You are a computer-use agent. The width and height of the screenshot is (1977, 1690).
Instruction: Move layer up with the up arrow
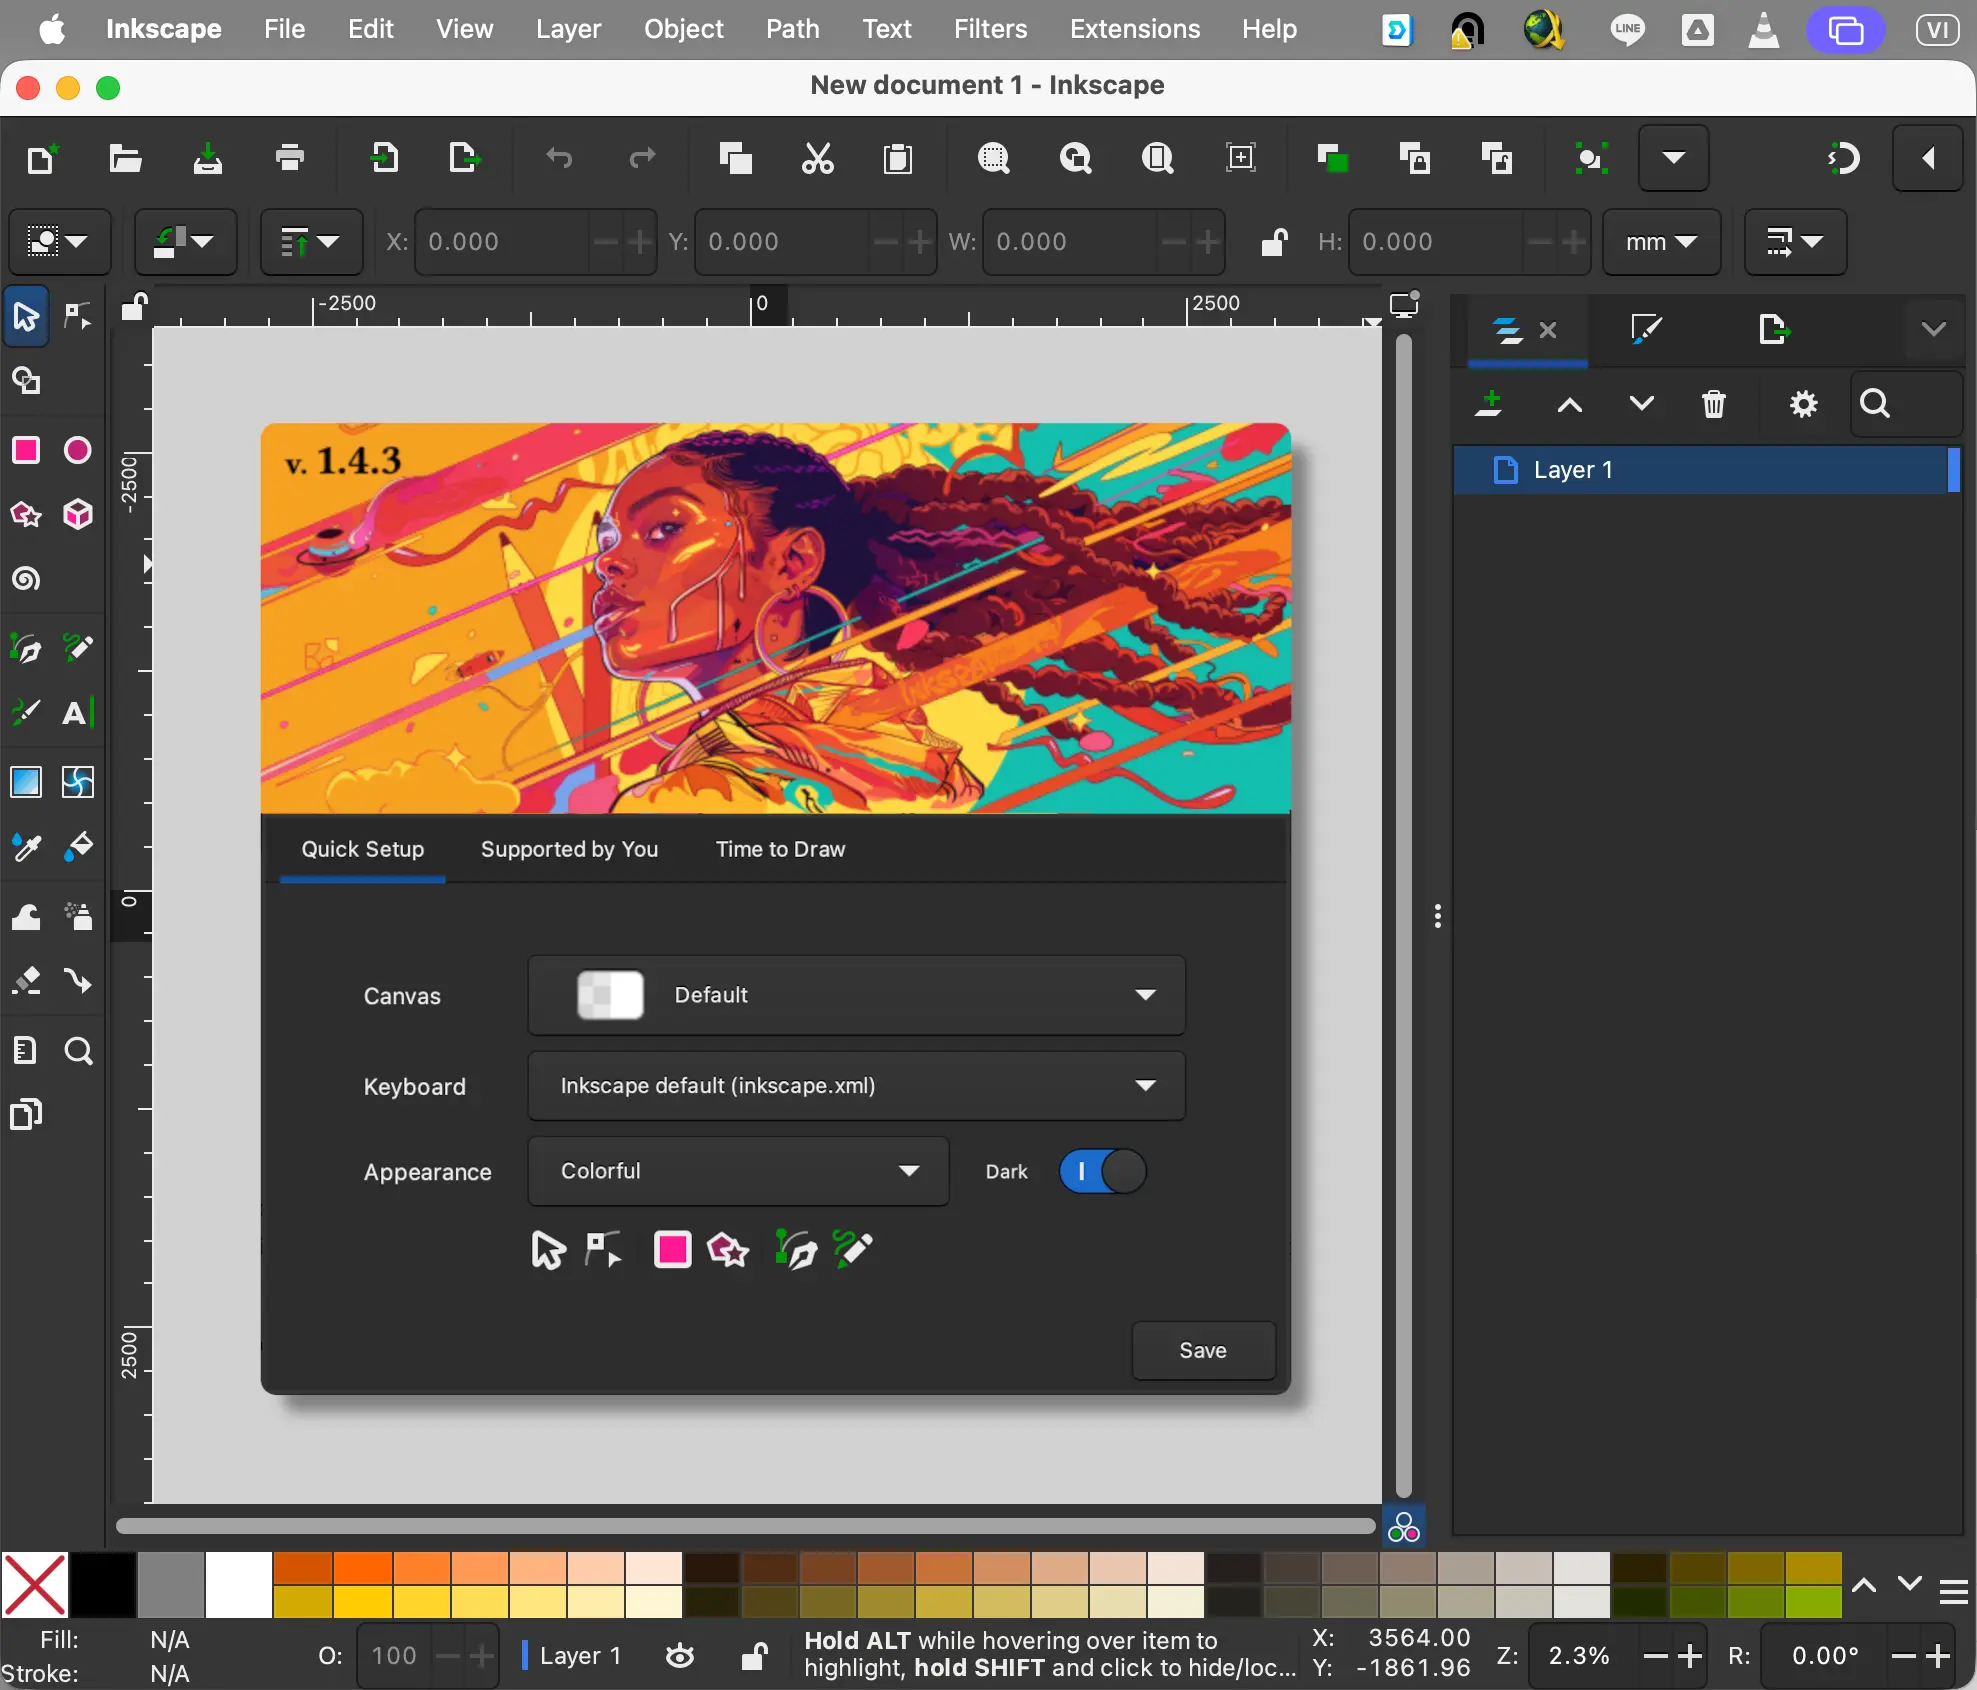coord(1569,404)
